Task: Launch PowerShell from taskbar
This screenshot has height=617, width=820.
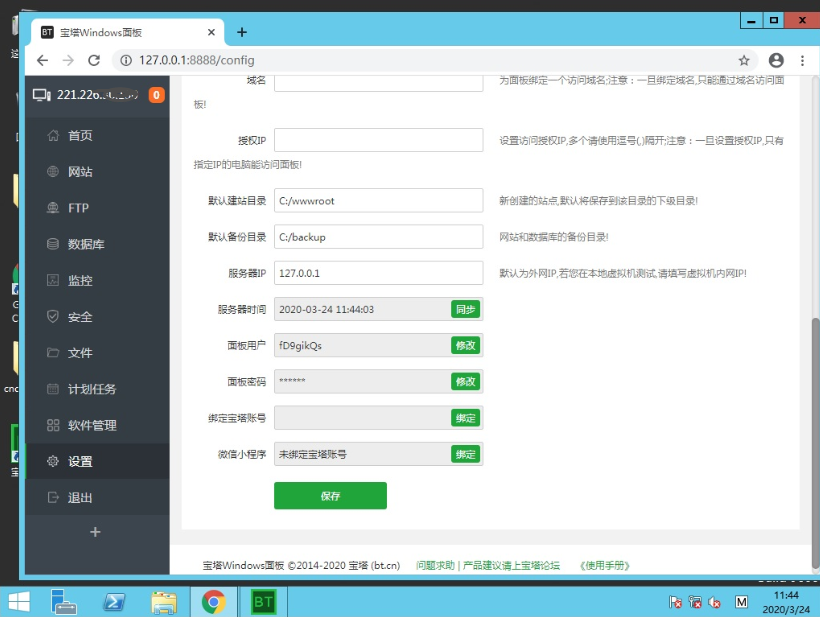Action: pyautogui.click(x=114, y=602)
